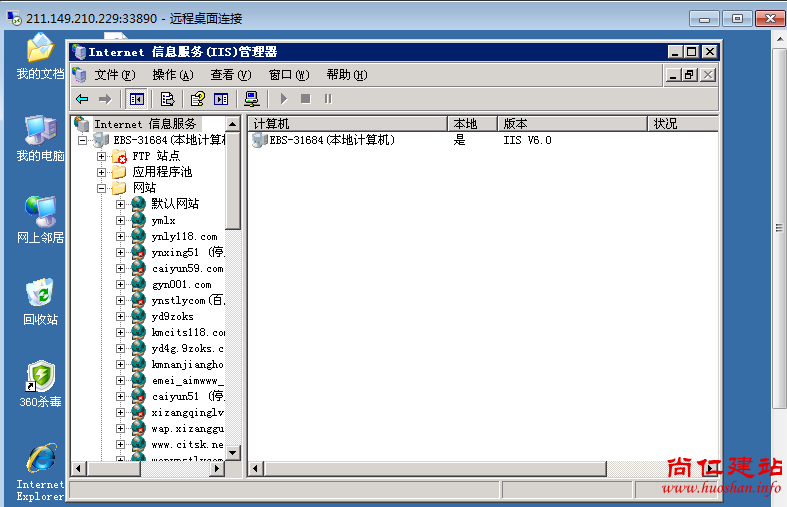Viewport: 787px width, 507px height.
Task: Click the Properties toolbar icon
Action: (167, 98)
